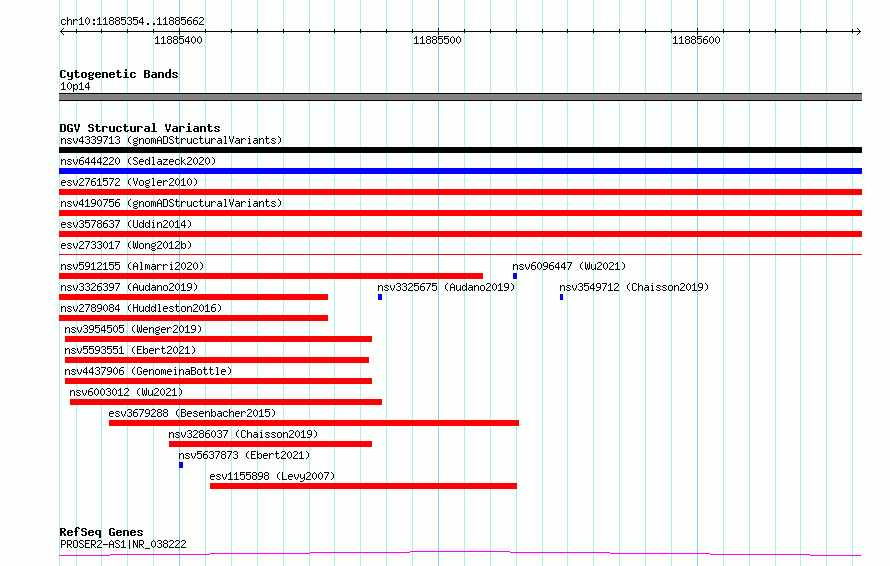Open the esv1155898 (Levy2007) label
This screenshot has height=566, width=890.
pos(272,476)
